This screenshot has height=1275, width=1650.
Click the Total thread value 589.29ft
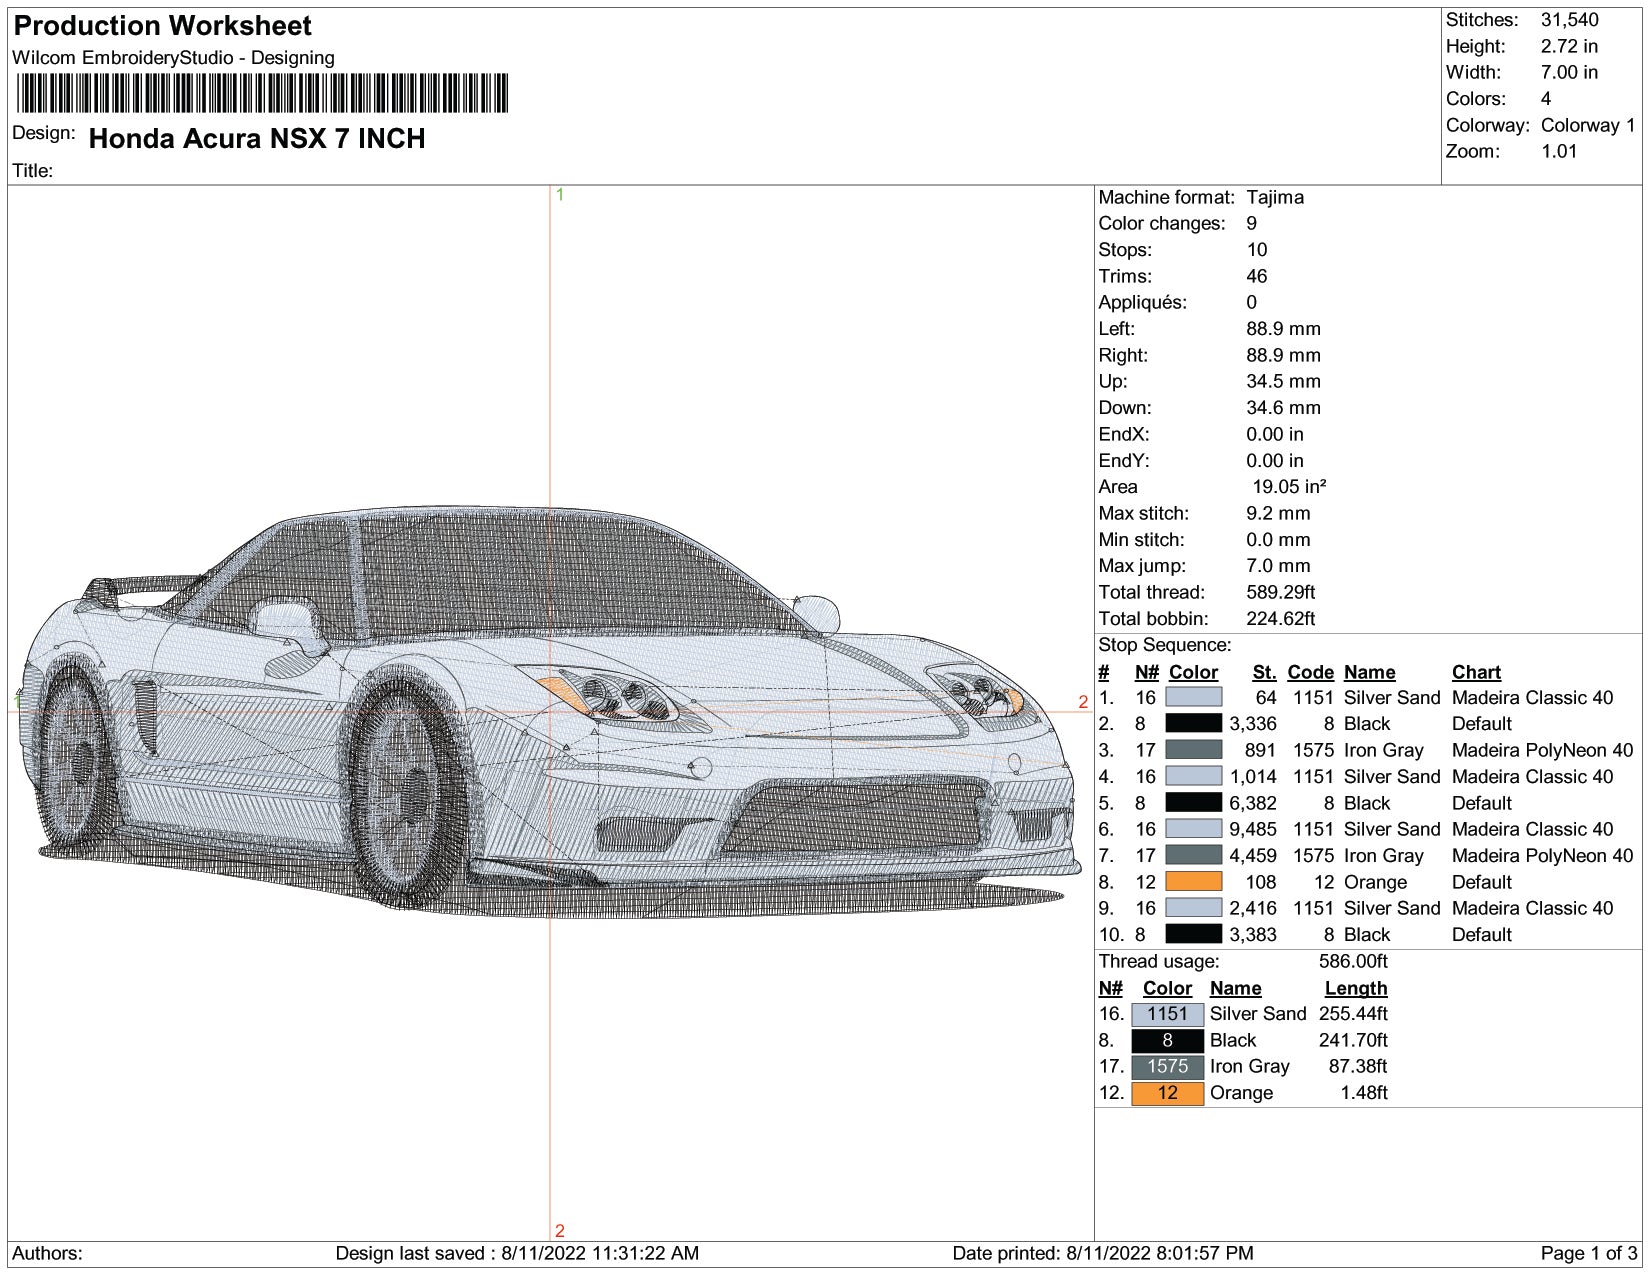pos(1281,592)
